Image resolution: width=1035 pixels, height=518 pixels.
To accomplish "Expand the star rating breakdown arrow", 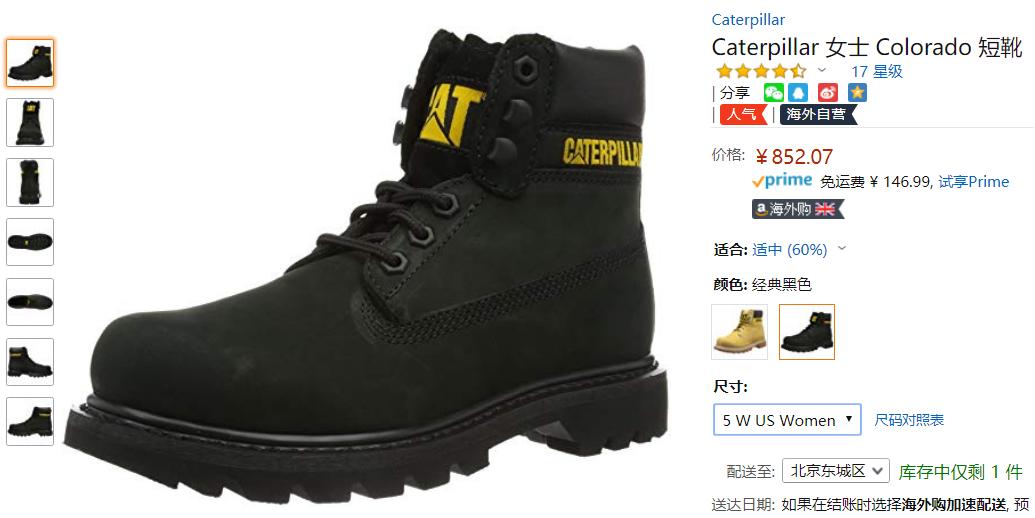I will coord(822,70).
